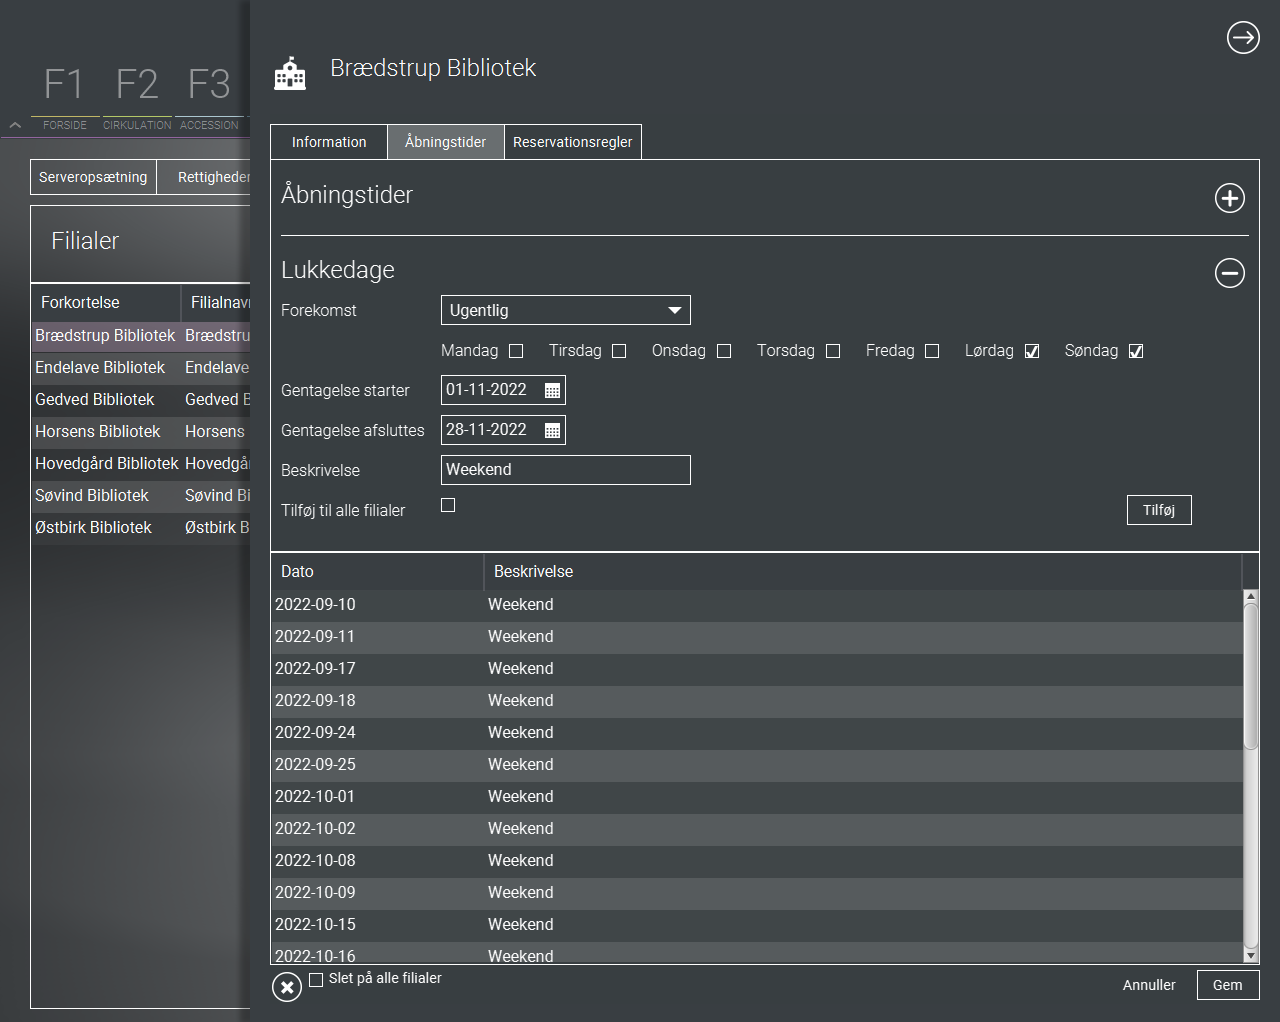The height and width of the screenshot is (1022, 1280).
Task: Select the 2022-09-25 Weekend row
Action: [757, 764]
